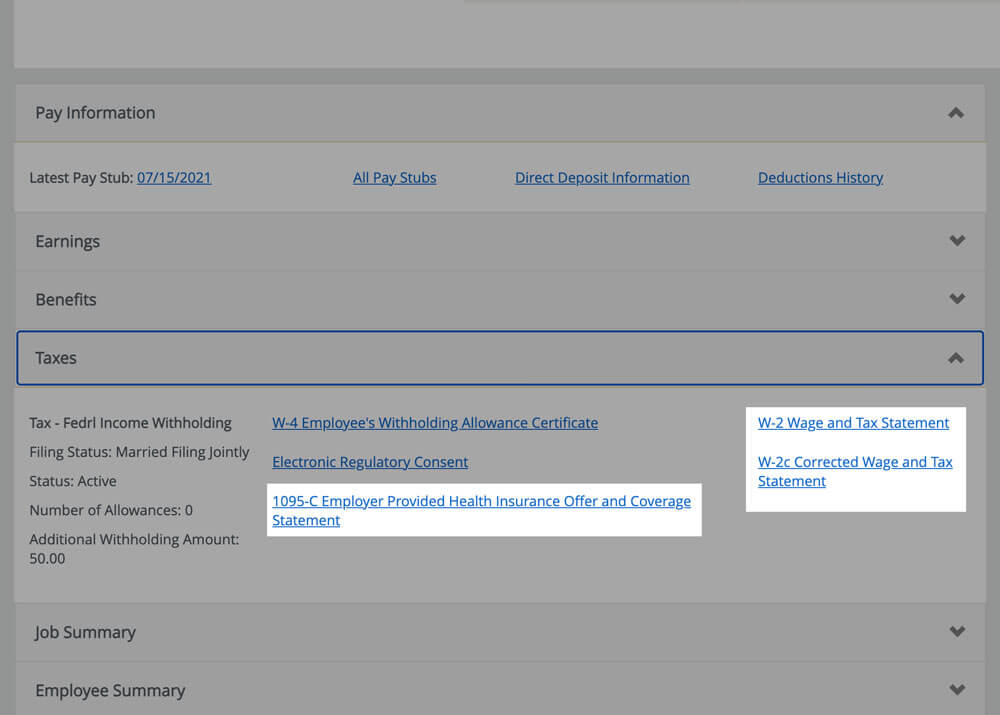
Task: View All Pay Stubs
Action: click(x=394, y=177)
